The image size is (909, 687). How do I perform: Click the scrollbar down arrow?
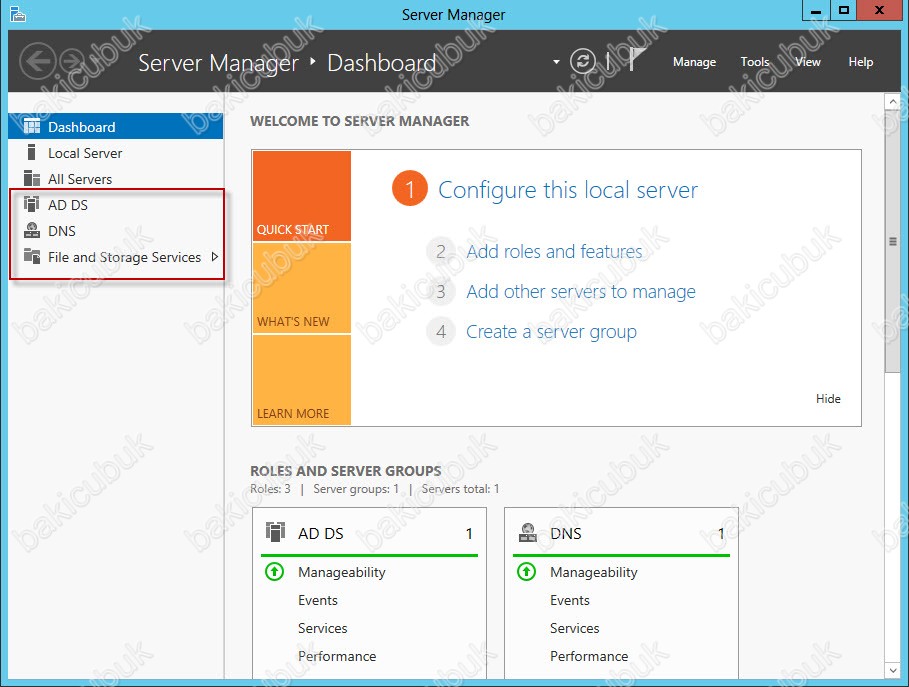tap(893, 670)
